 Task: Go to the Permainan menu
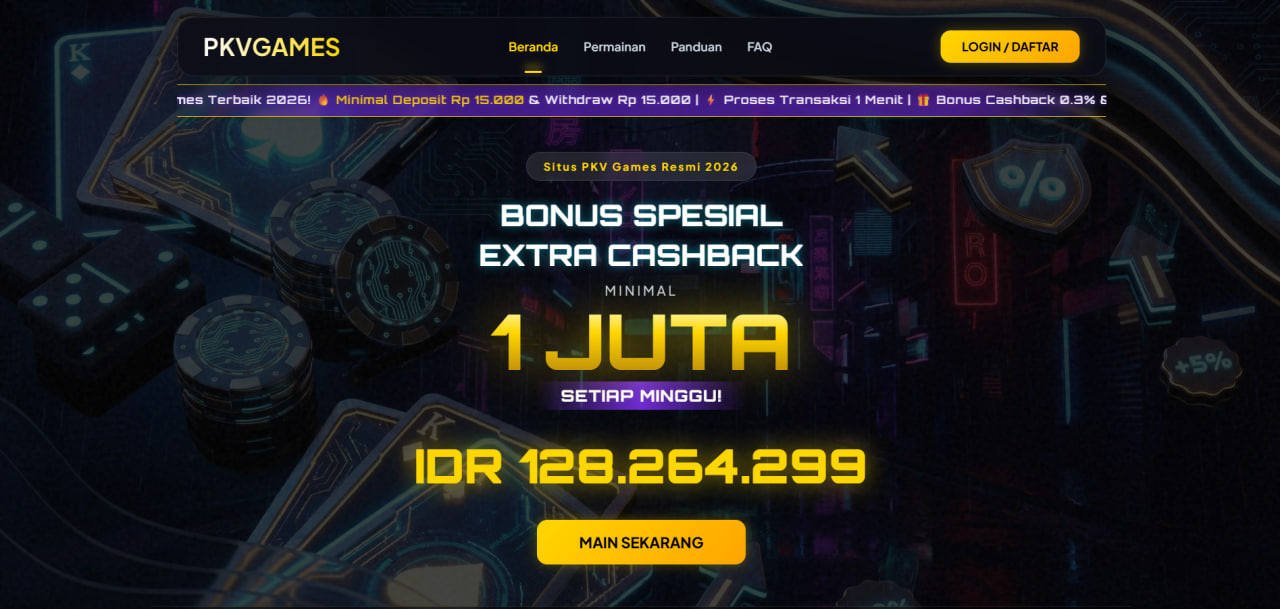click(614, 47)
